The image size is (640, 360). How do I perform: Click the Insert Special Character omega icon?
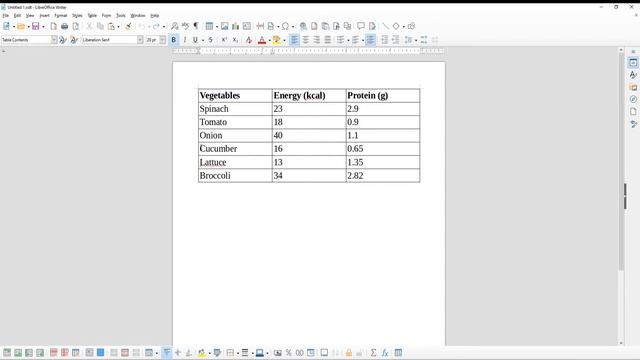pyautogui.click(x=285, y=27)
